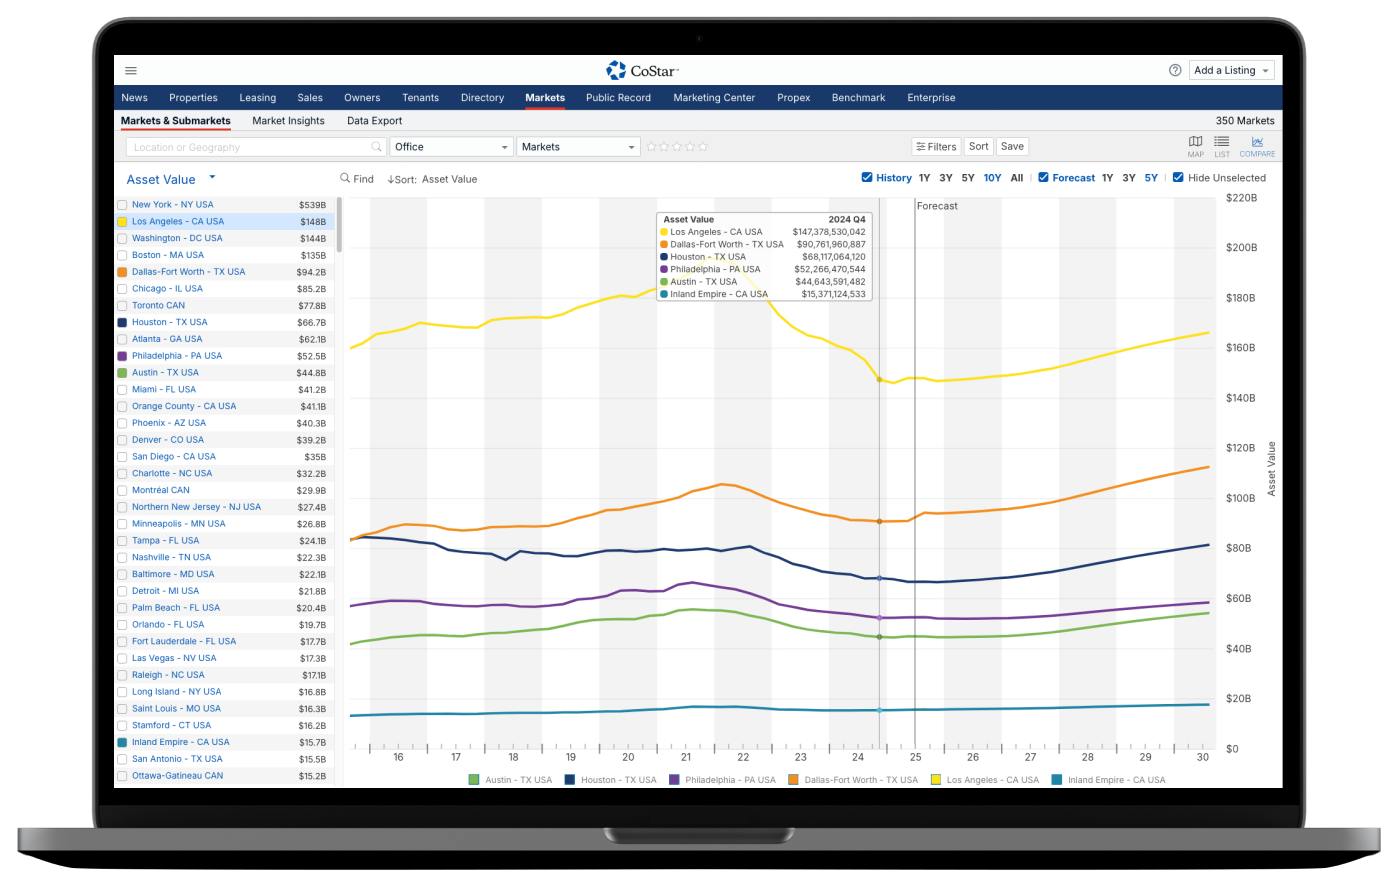Image resolution: width=1400 pixels, height=894 pixels.
Task: Switch to the Market Insights tab
Action: [x=288, y=121]
